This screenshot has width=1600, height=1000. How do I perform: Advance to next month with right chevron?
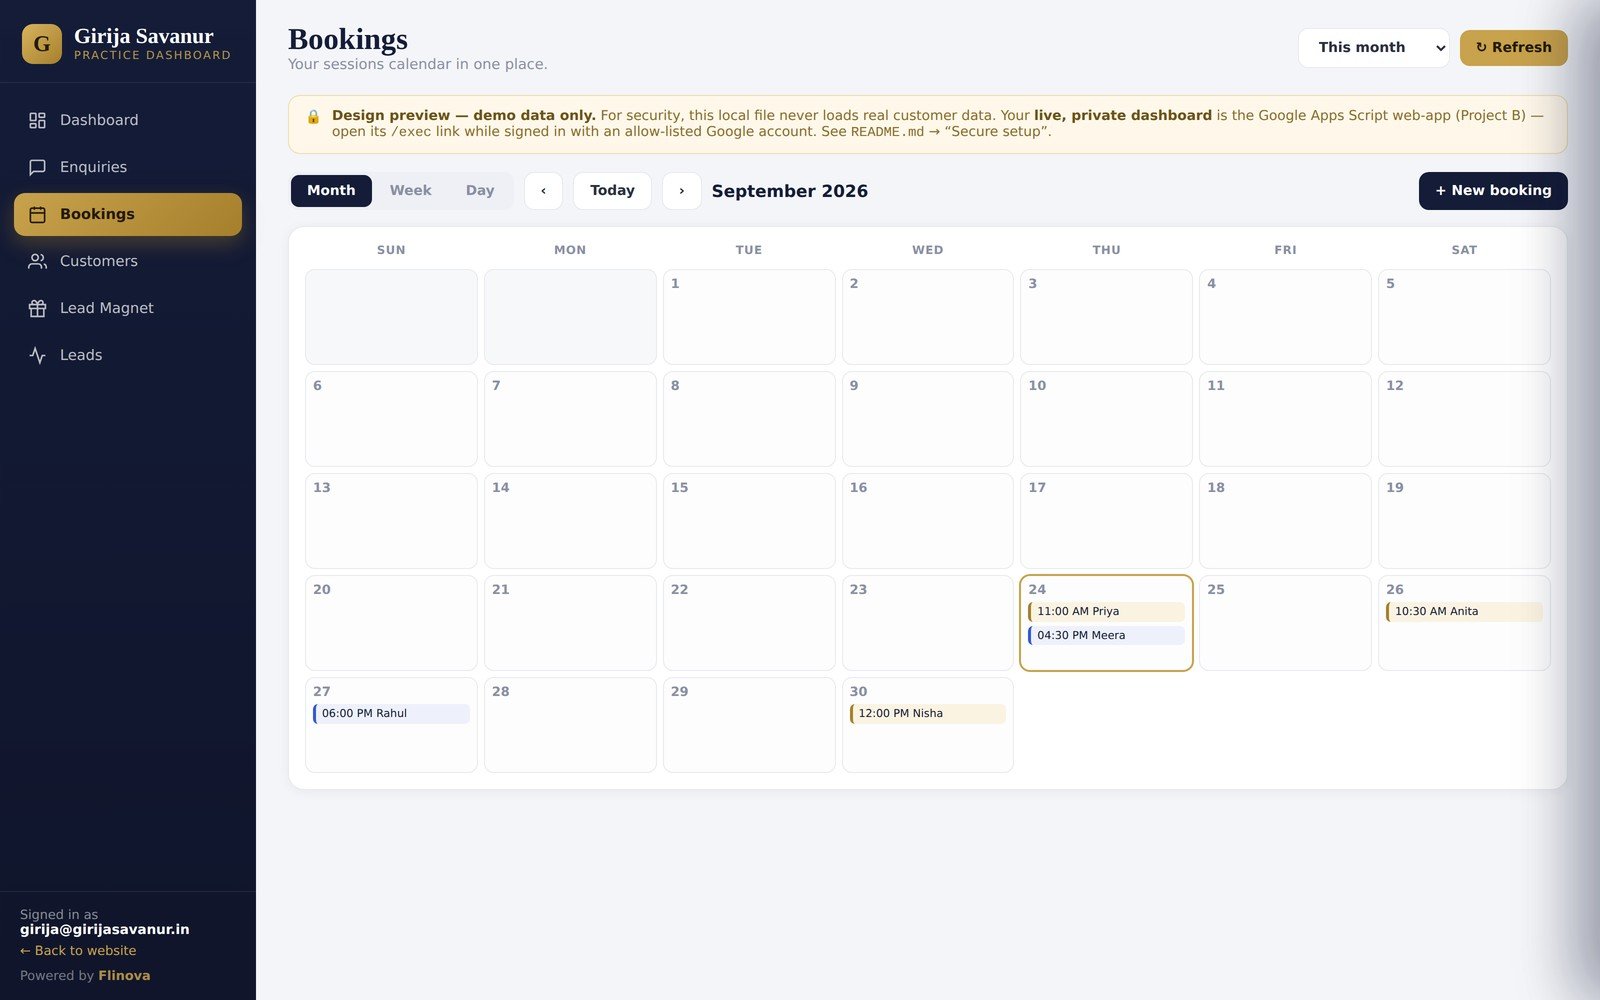pyautogui.click(x=682, y=191)
